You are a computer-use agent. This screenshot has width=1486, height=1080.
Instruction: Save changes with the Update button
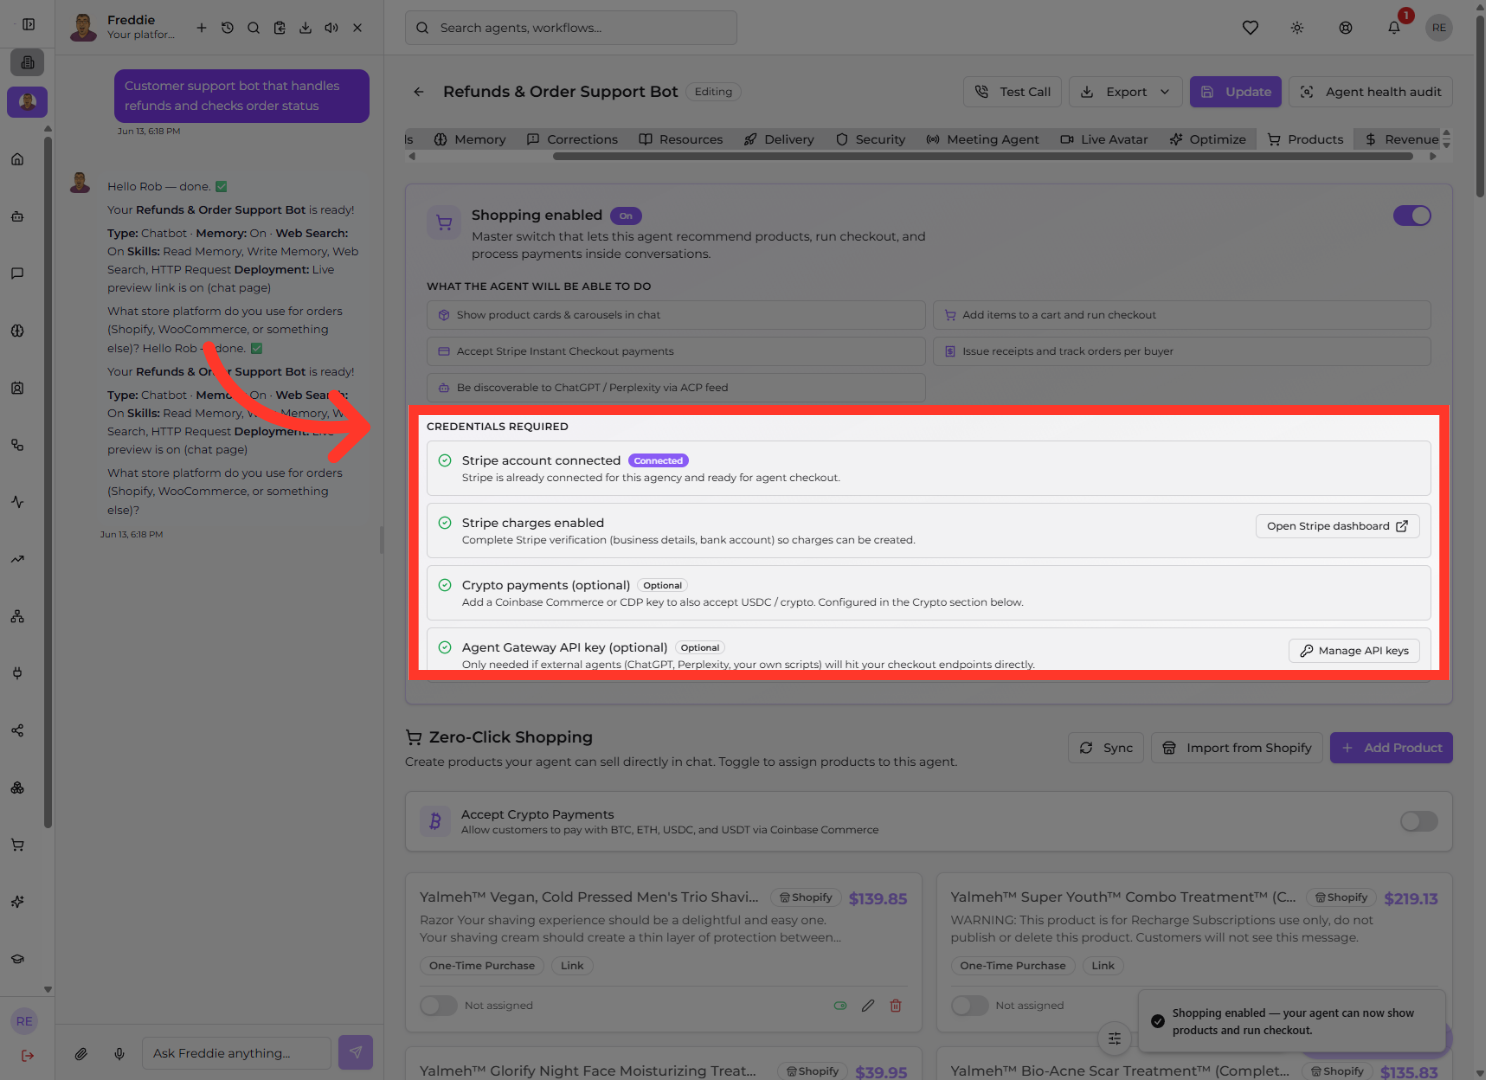point(1236,92)
